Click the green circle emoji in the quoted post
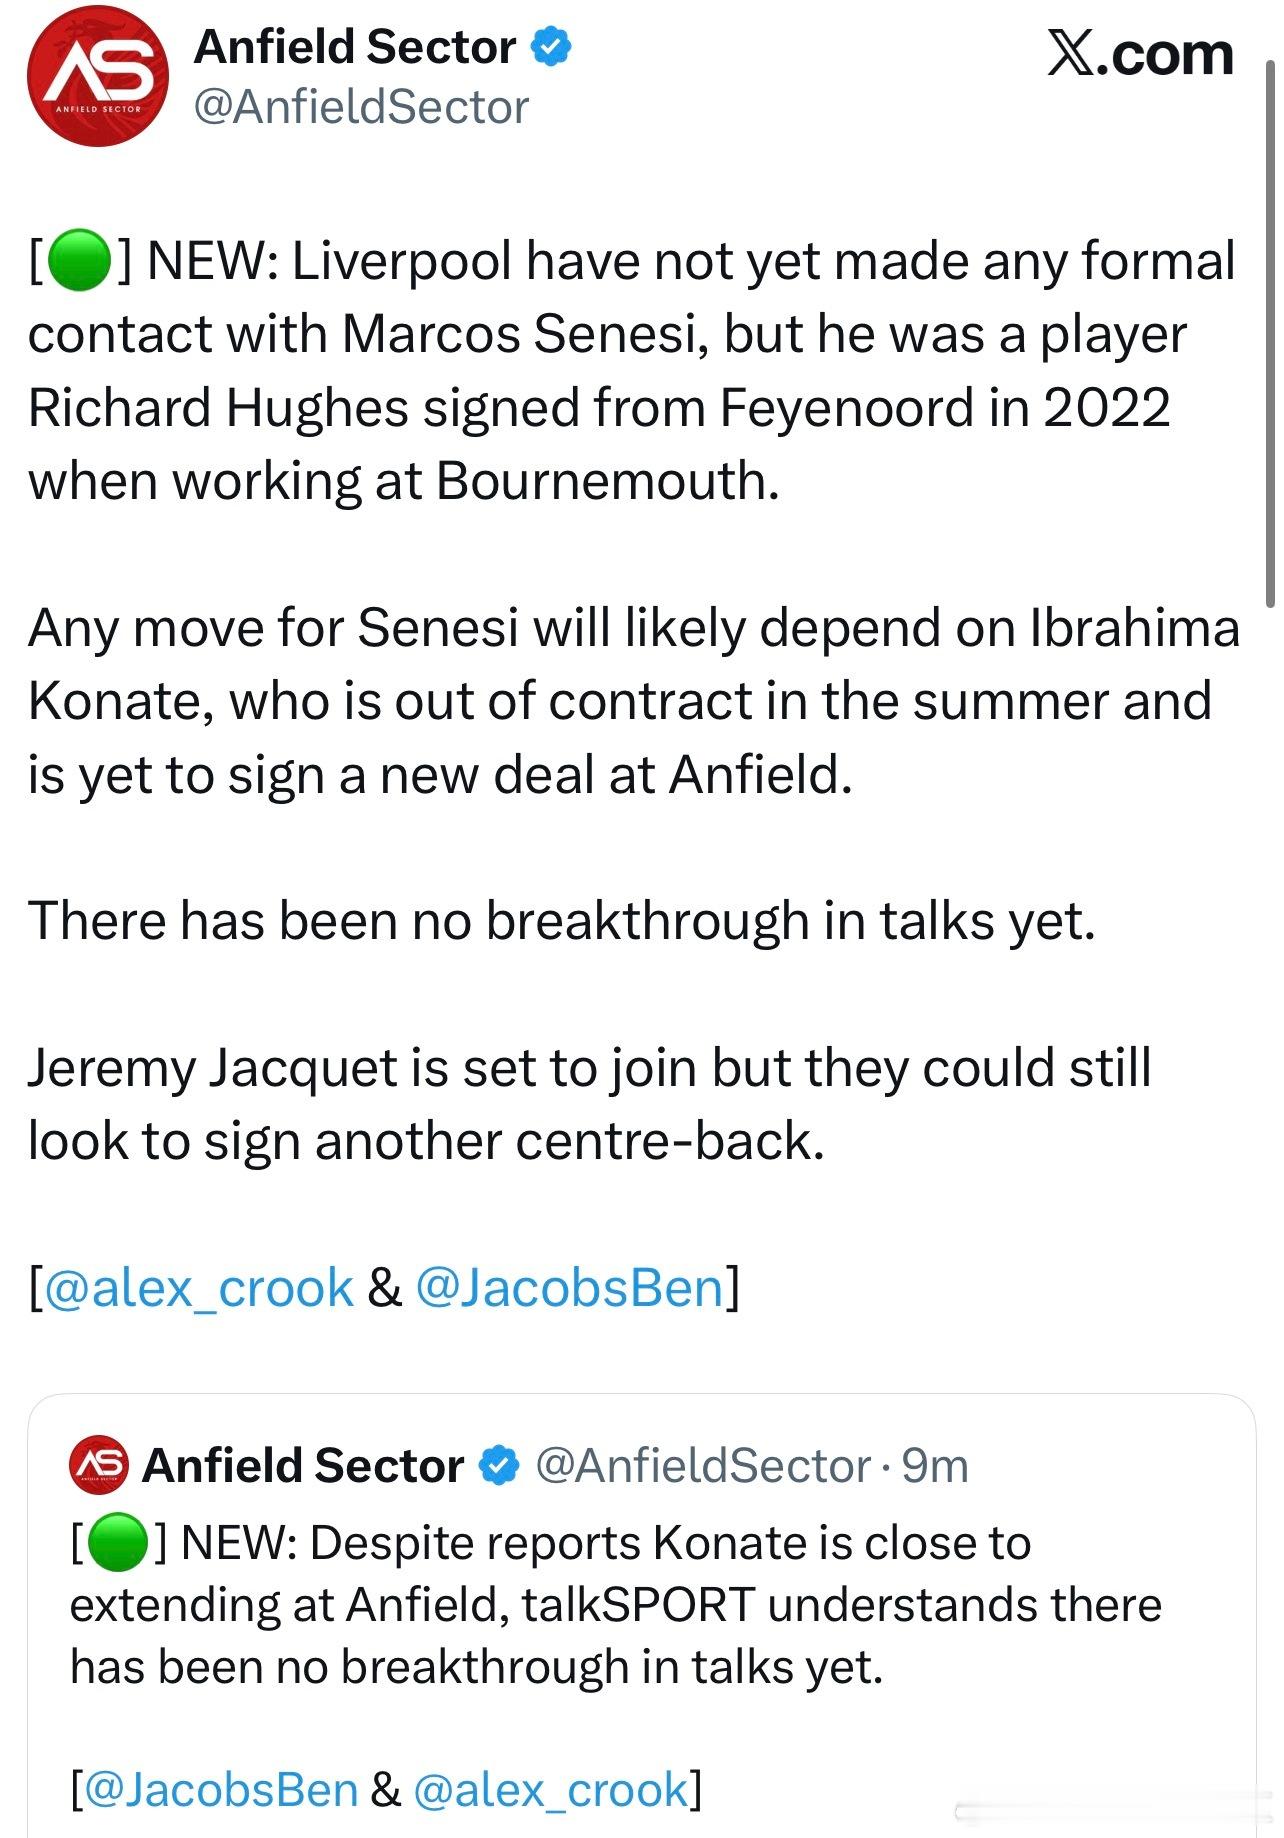 119,1543
